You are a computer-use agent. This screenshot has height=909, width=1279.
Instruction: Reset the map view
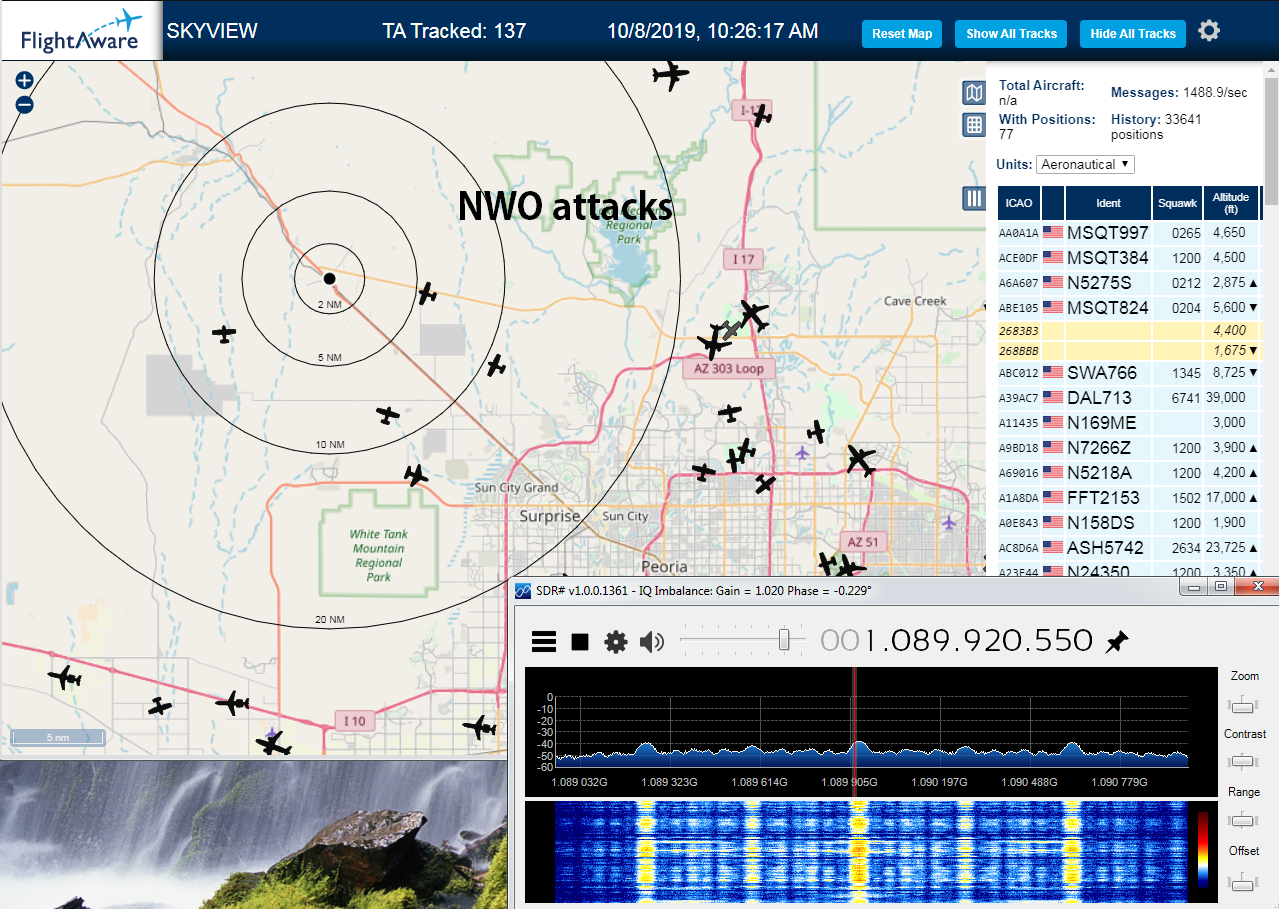click(902, 34)
